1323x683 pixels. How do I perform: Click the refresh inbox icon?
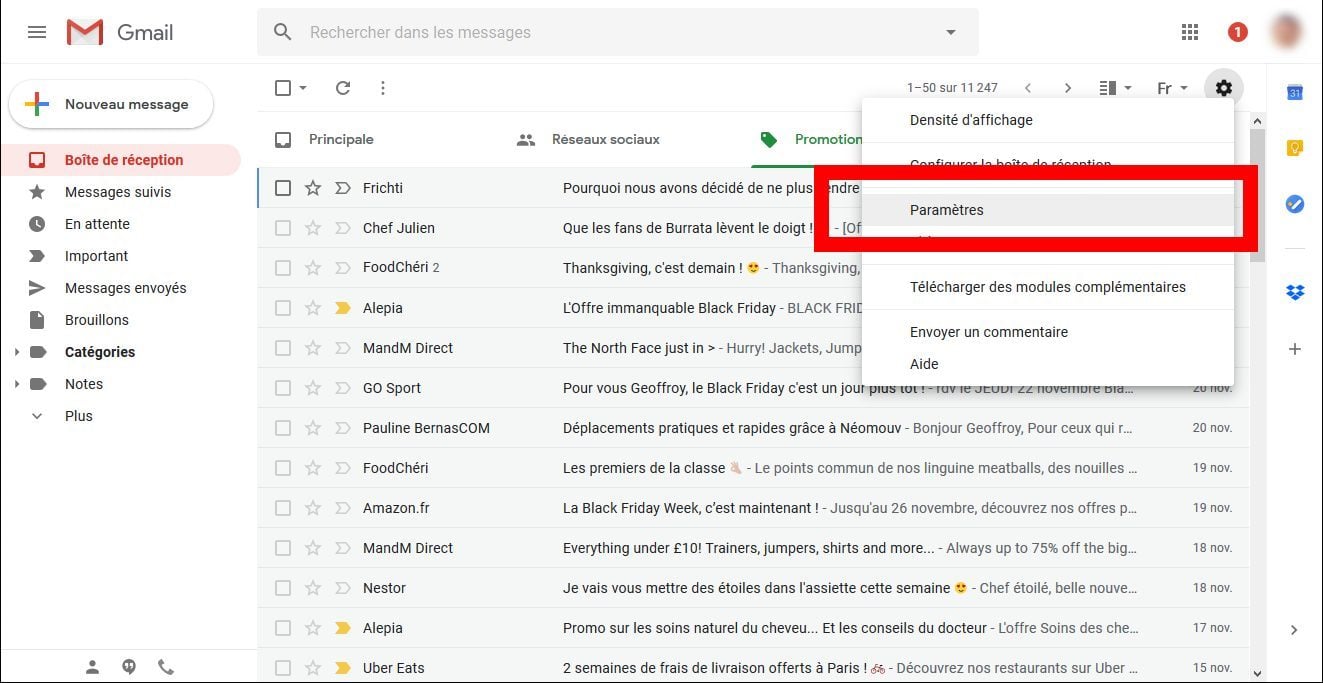click(x=343, y=88)
